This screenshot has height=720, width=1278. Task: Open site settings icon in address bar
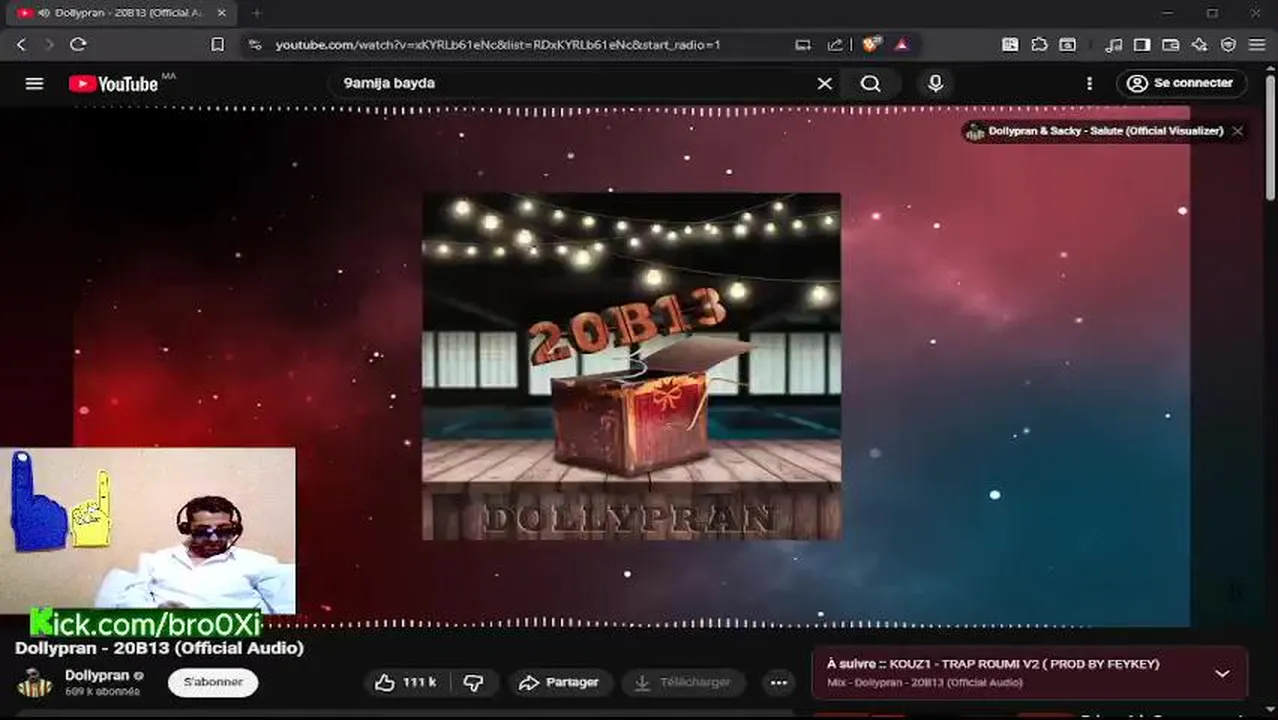255,44
